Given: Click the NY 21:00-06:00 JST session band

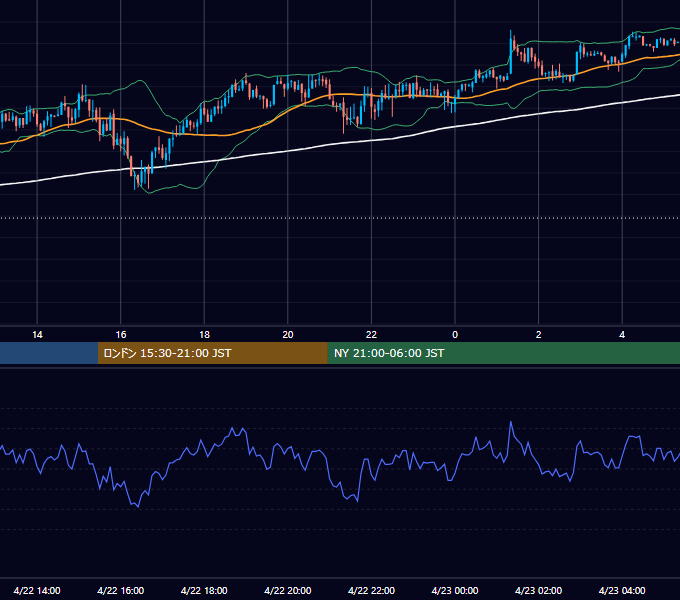Looking at the screenshot, I should [503, 353].
